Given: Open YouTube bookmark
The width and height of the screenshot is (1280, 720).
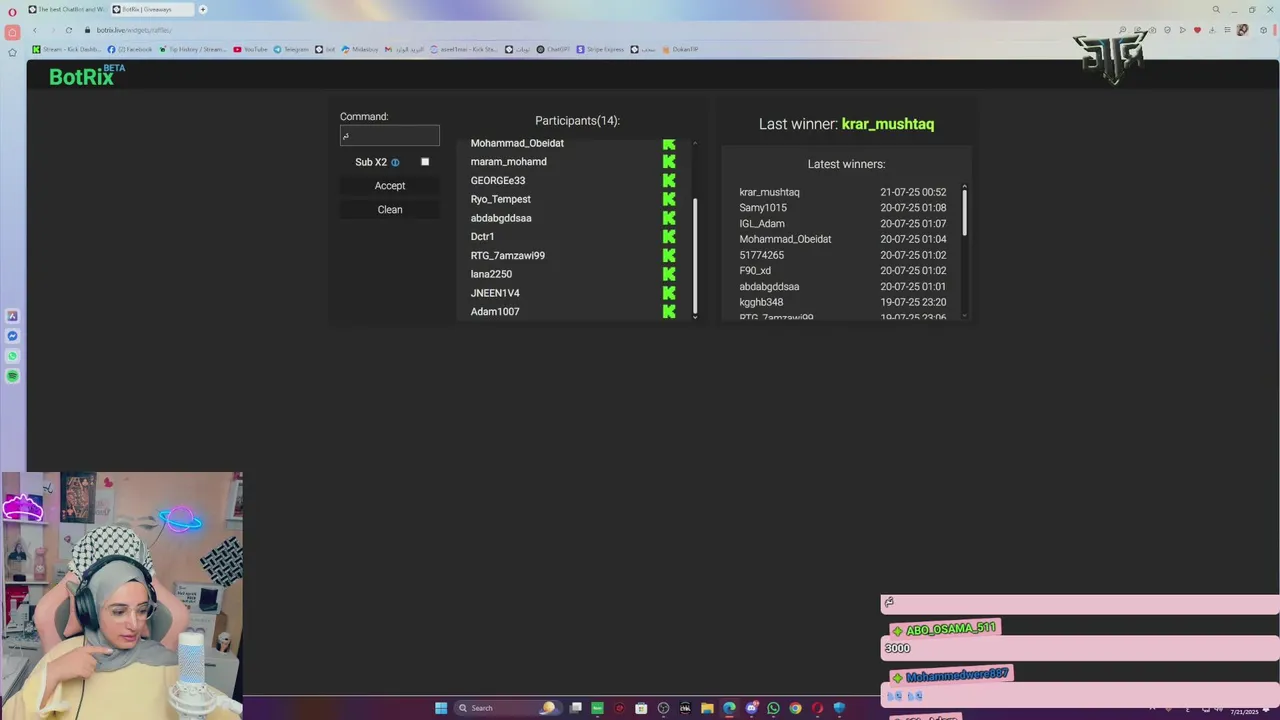Looking at the screenshot, I should (x=251, y=49).
